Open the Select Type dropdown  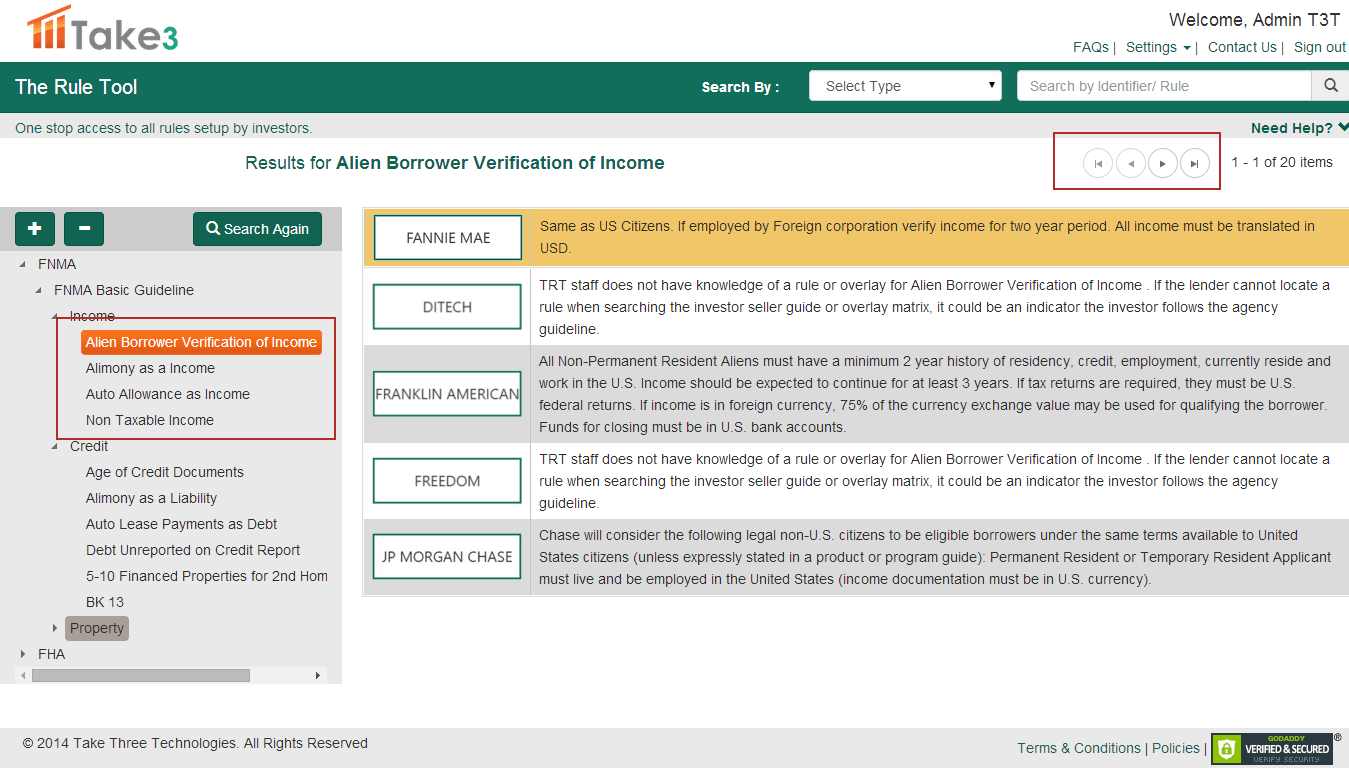[x=905, y=86]
